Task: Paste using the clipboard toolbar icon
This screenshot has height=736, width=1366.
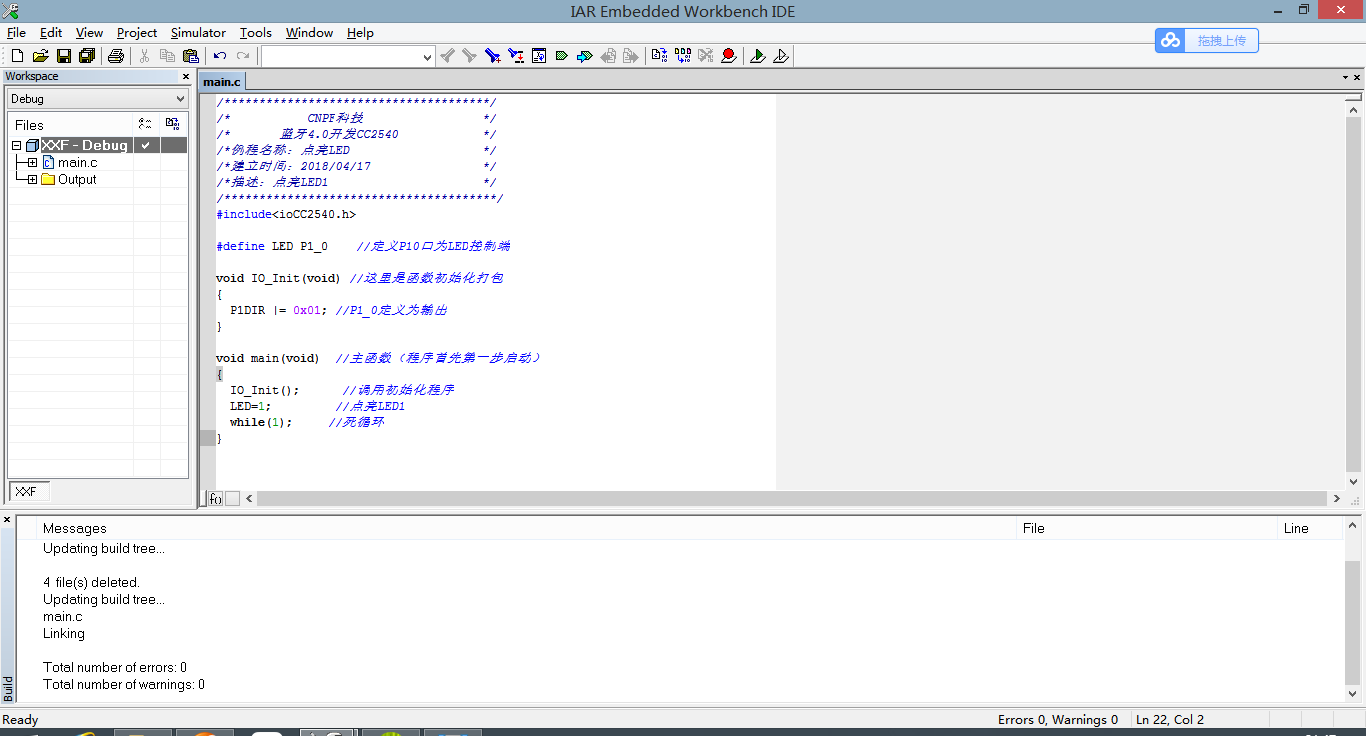Action: pyautogui.click(x=190, y=56)
